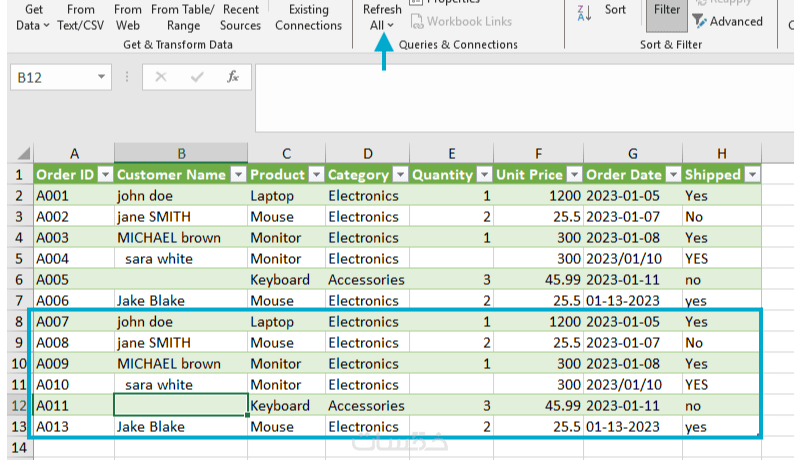Open the Shipped column filter dropdown

click(x=752, y=174)
